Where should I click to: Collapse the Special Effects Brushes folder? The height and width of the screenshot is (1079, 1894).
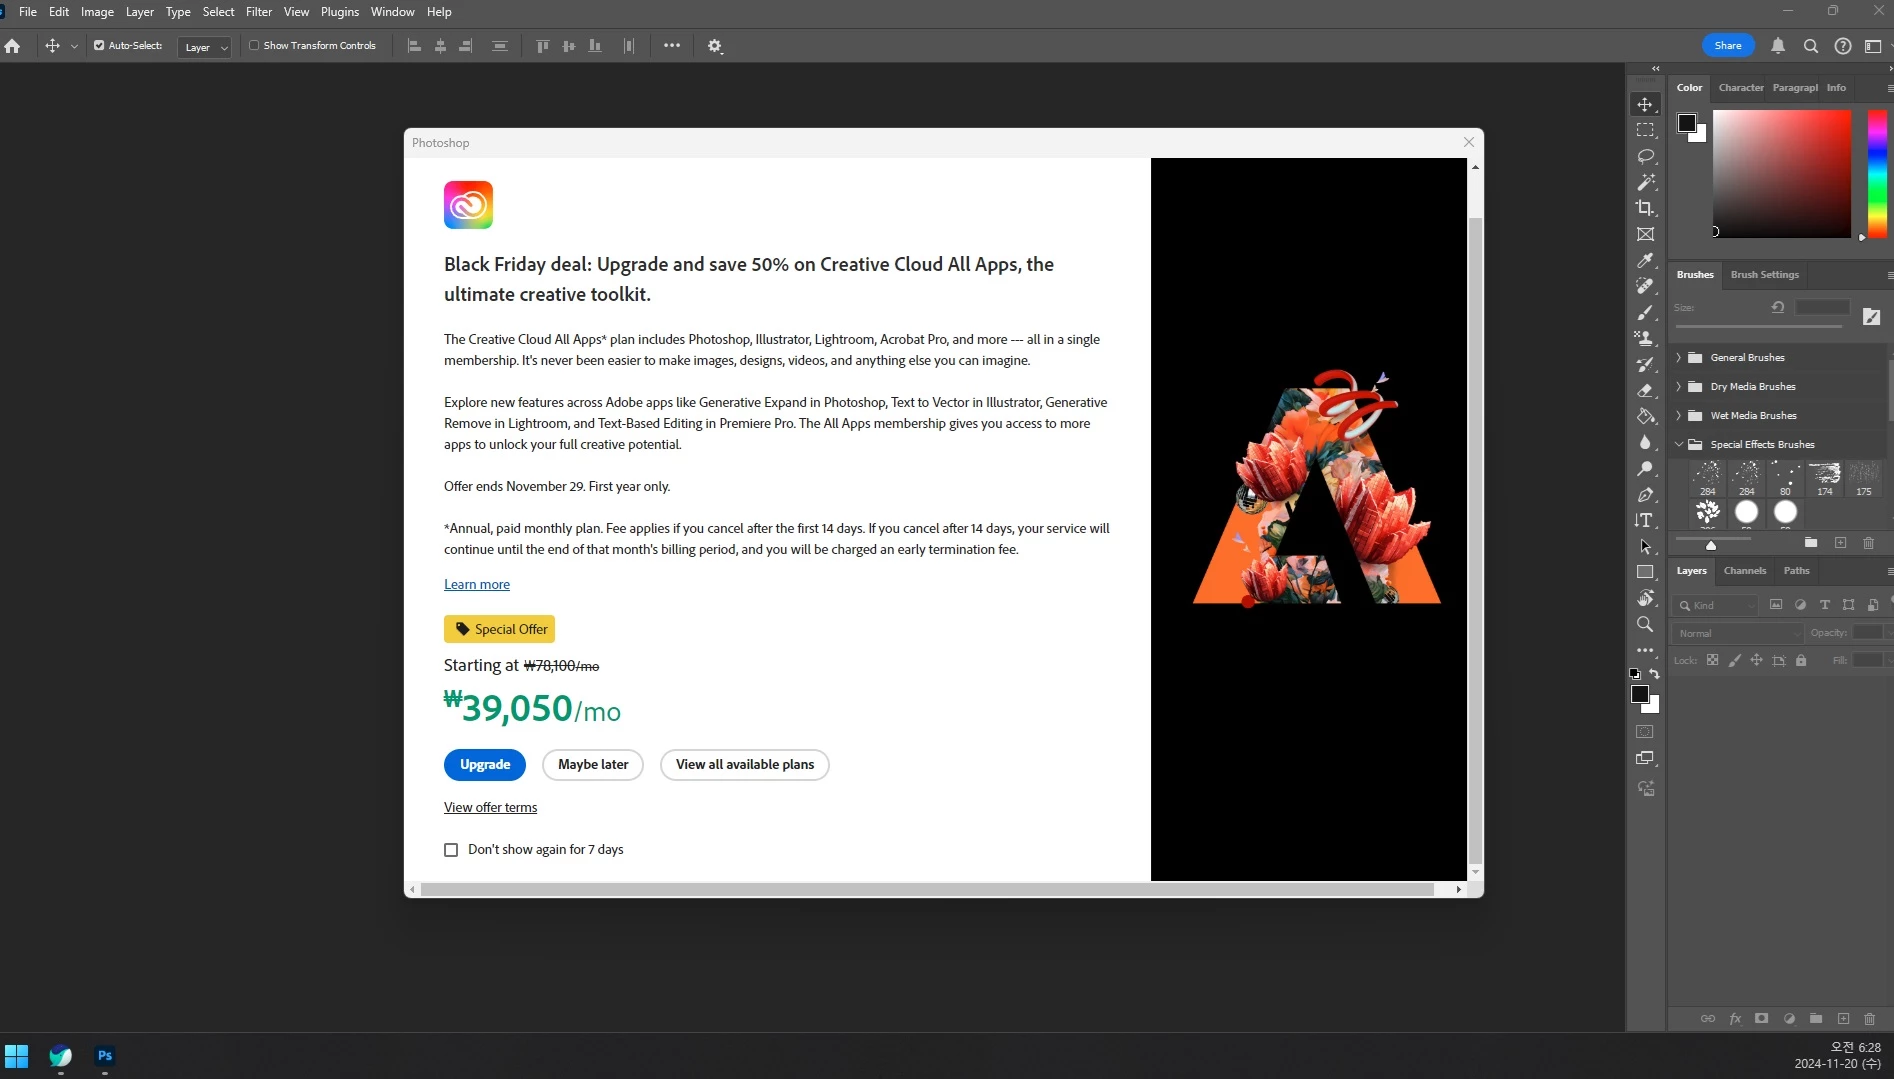click(1678, 444)
